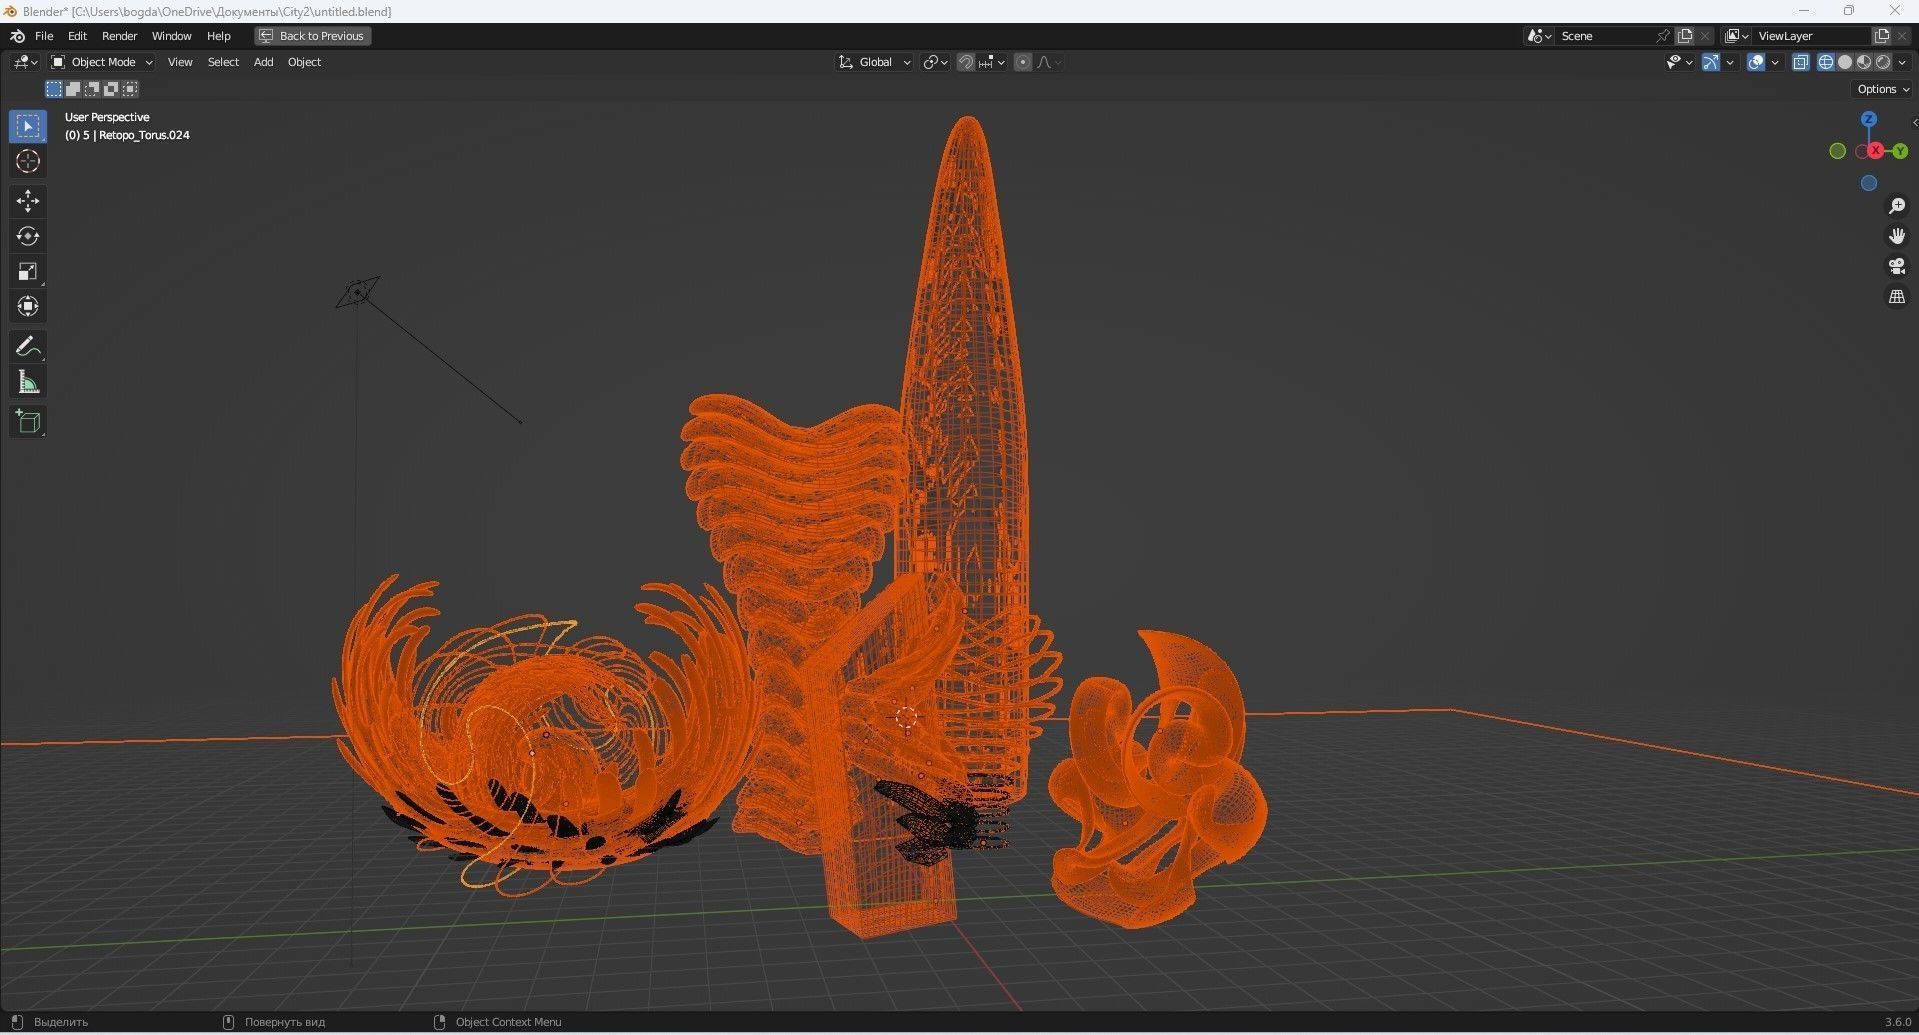Pin the scene with the pin icon
The image size is (1919, 1035).
click(x=1663, y=36)
